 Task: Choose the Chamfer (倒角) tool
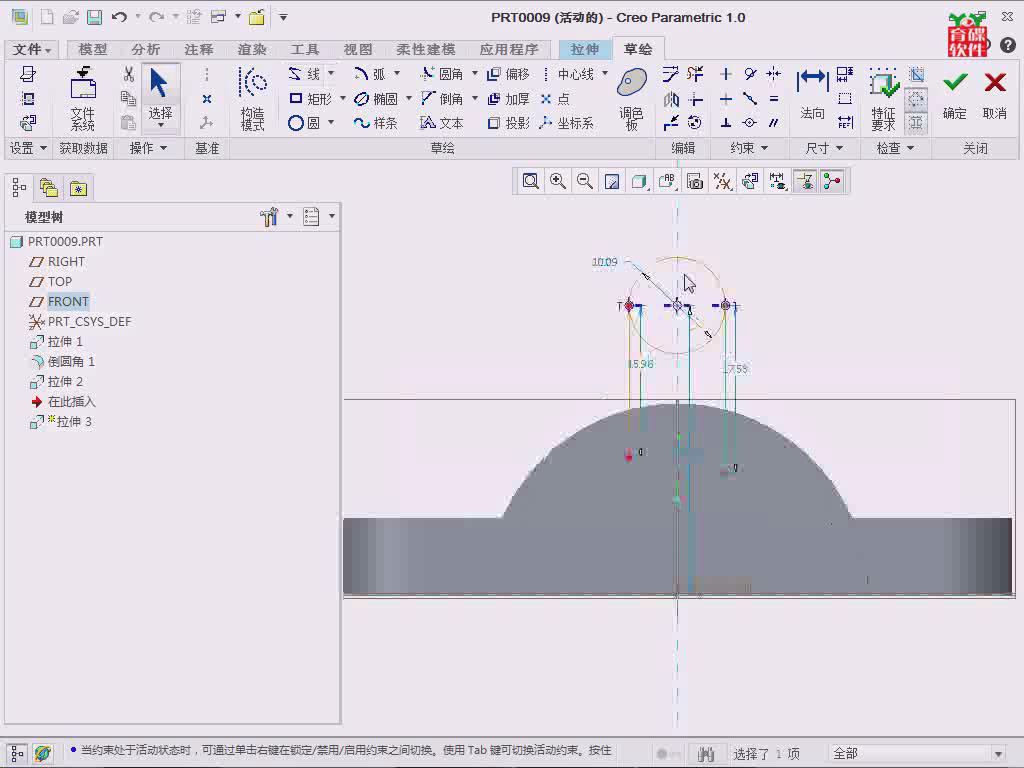point(442,99)
